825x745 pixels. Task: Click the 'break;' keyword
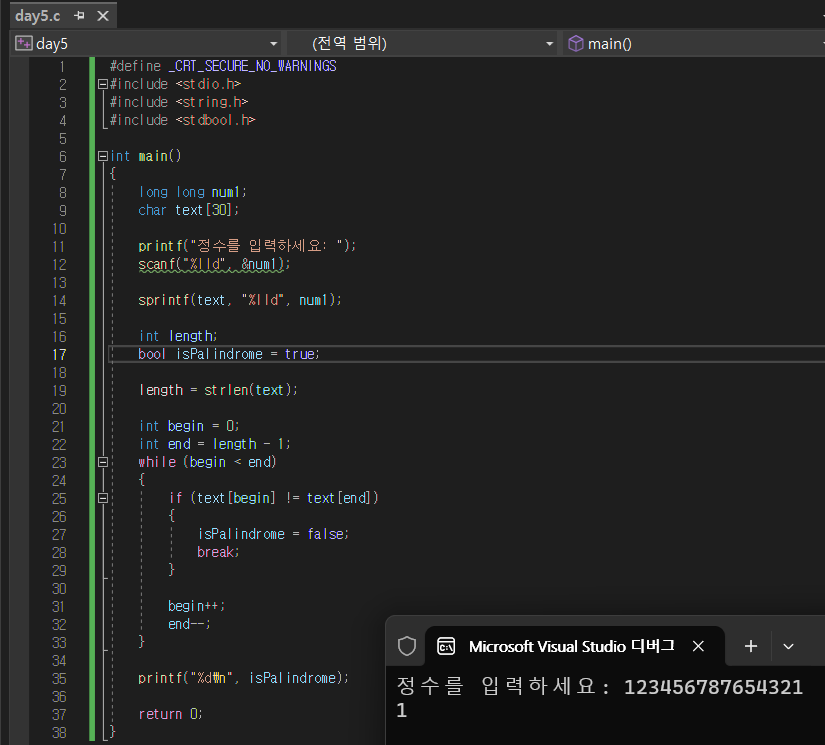pyautogui.click(x=218, y=552)
